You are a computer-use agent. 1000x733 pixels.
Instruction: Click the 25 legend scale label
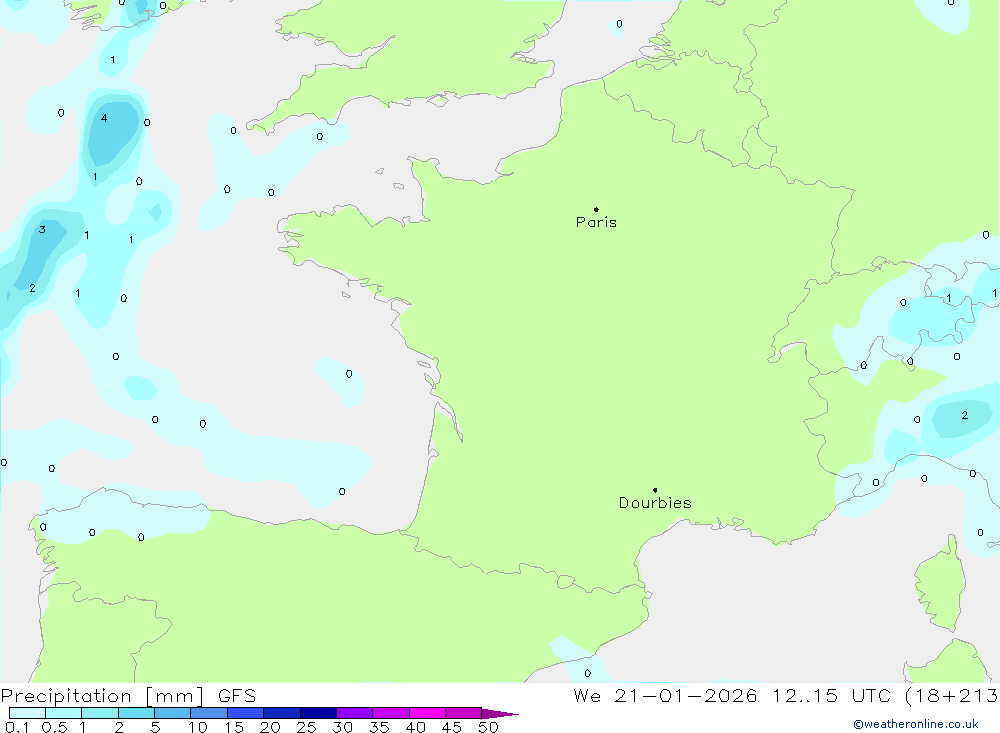[x=306, y=727]
